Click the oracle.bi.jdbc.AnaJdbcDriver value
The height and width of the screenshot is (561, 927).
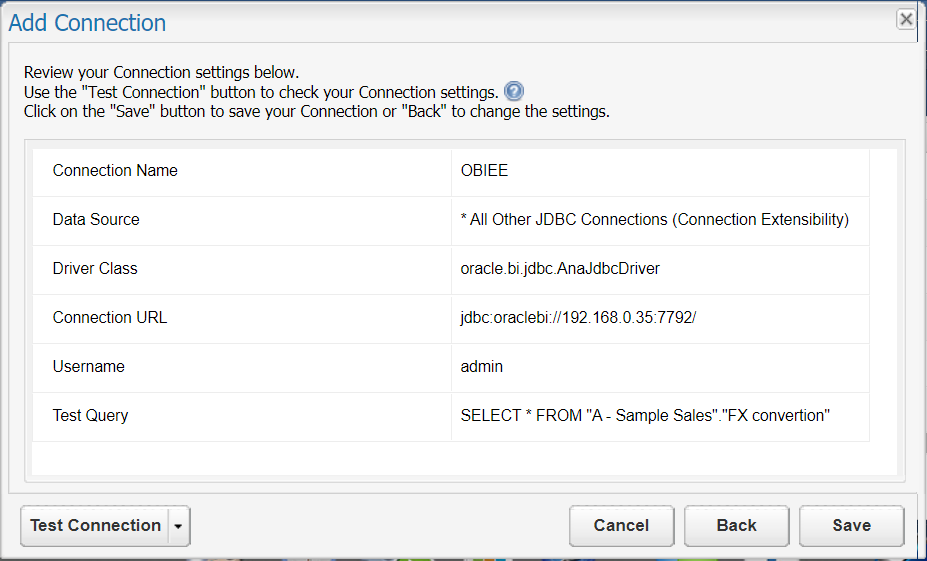point(560,269)
